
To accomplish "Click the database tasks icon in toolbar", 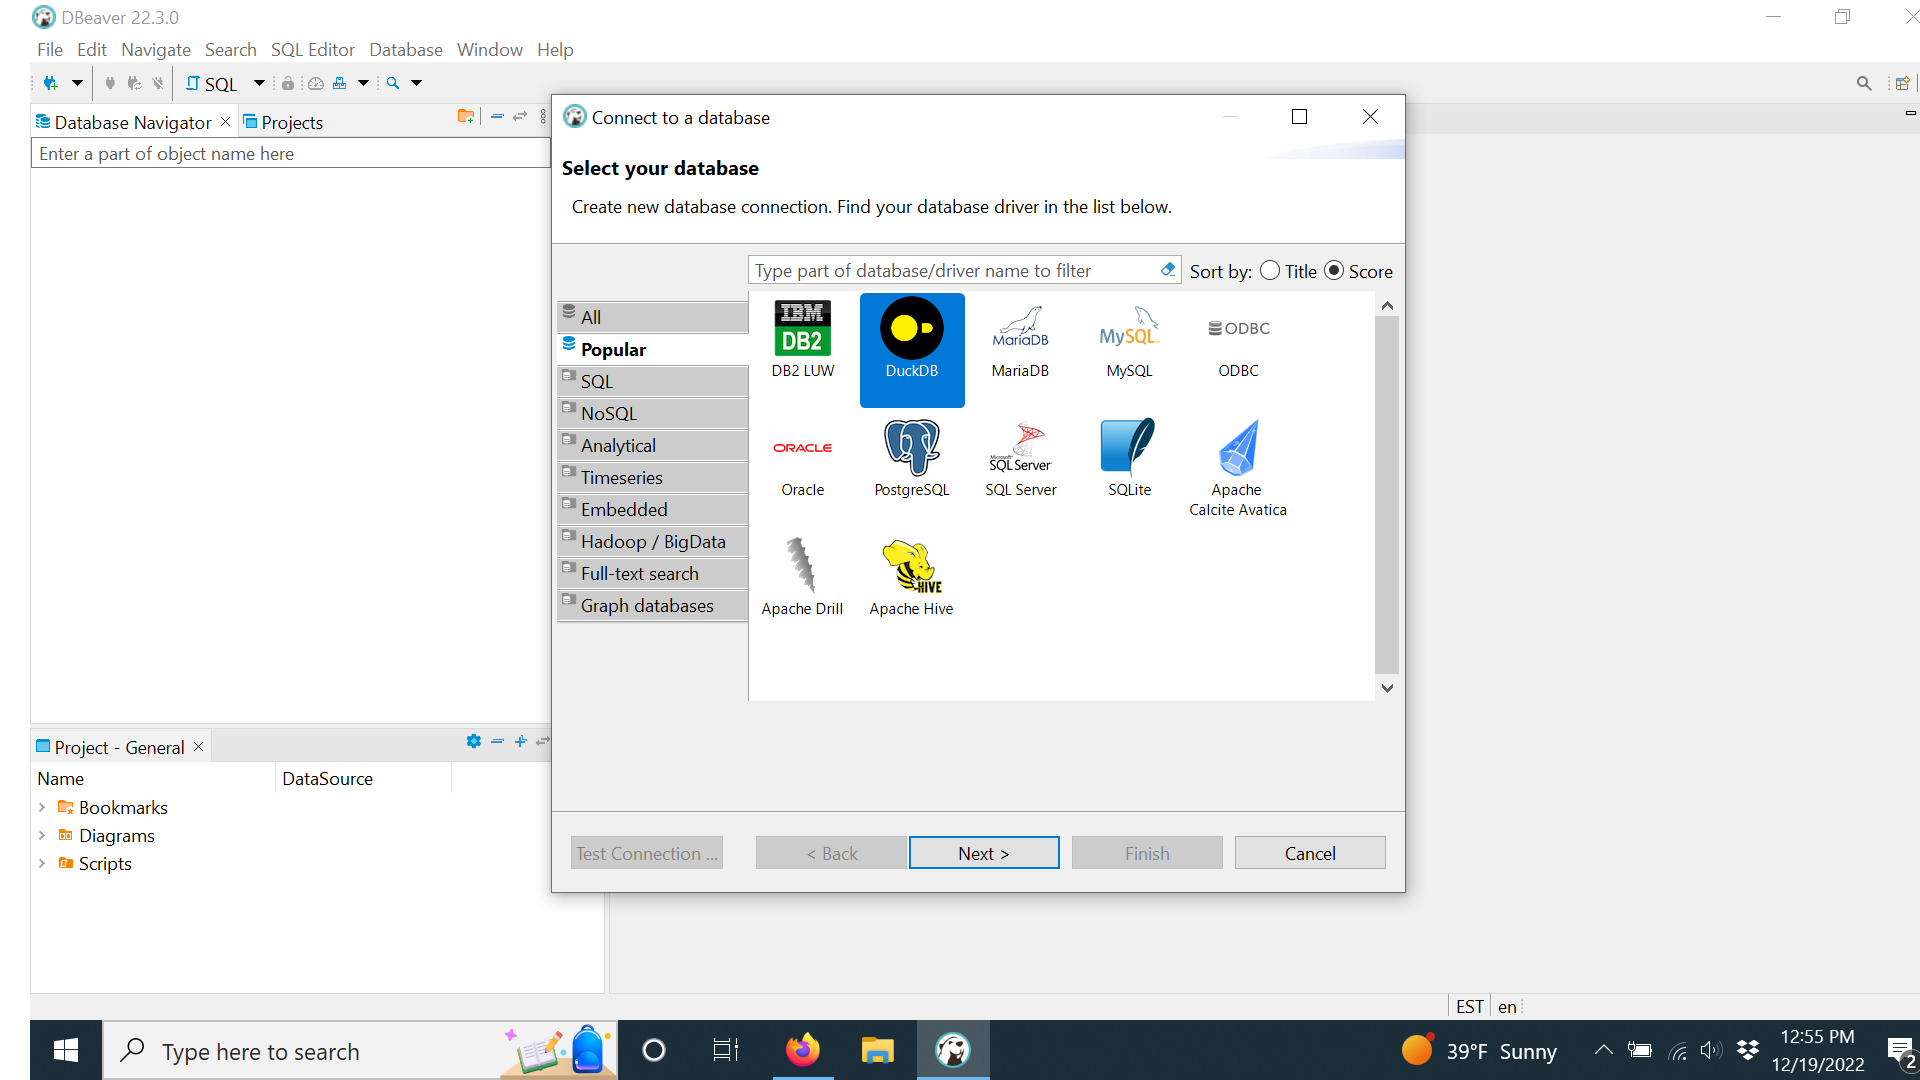I will point(340,83).
